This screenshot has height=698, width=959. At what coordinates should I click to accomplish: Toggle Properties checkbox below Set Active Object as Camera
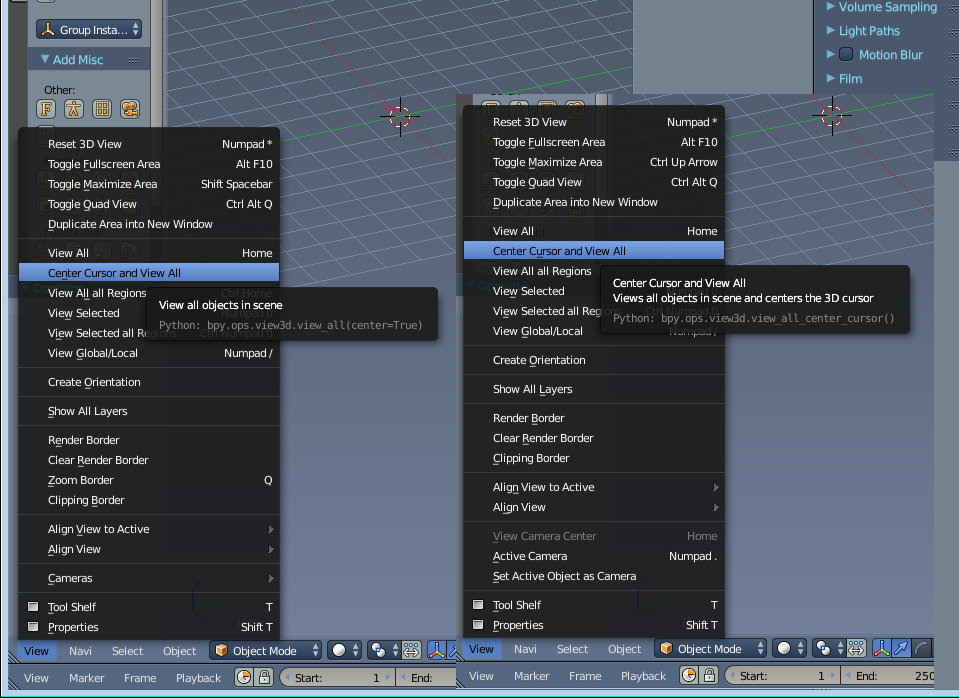pyautogui.click(x=478, y=625)
